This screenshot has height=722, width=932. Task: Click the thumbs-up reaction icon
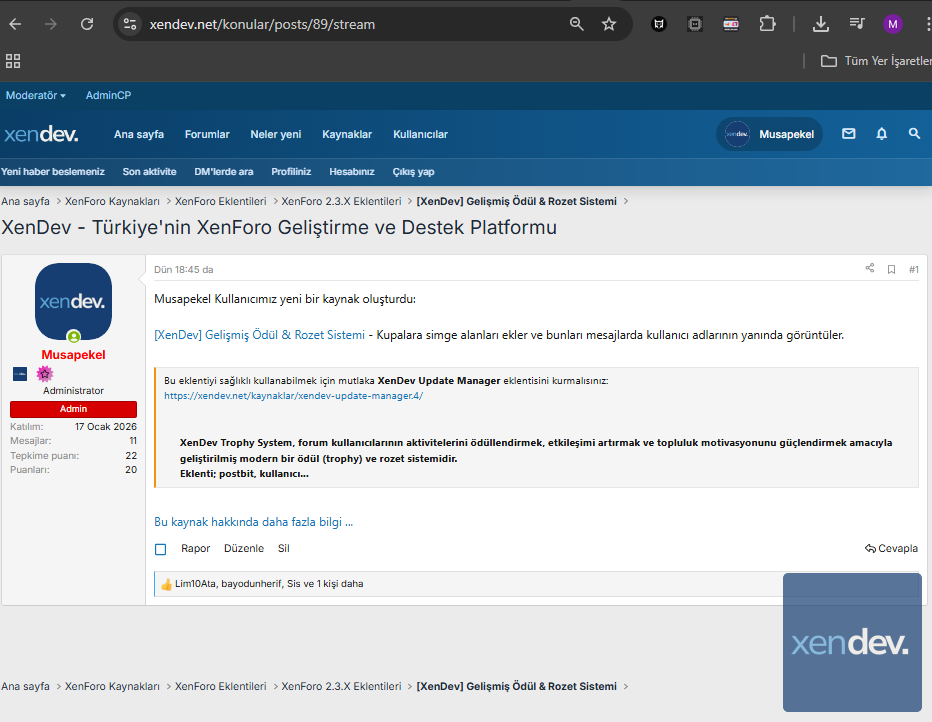[x=166, y=584]
